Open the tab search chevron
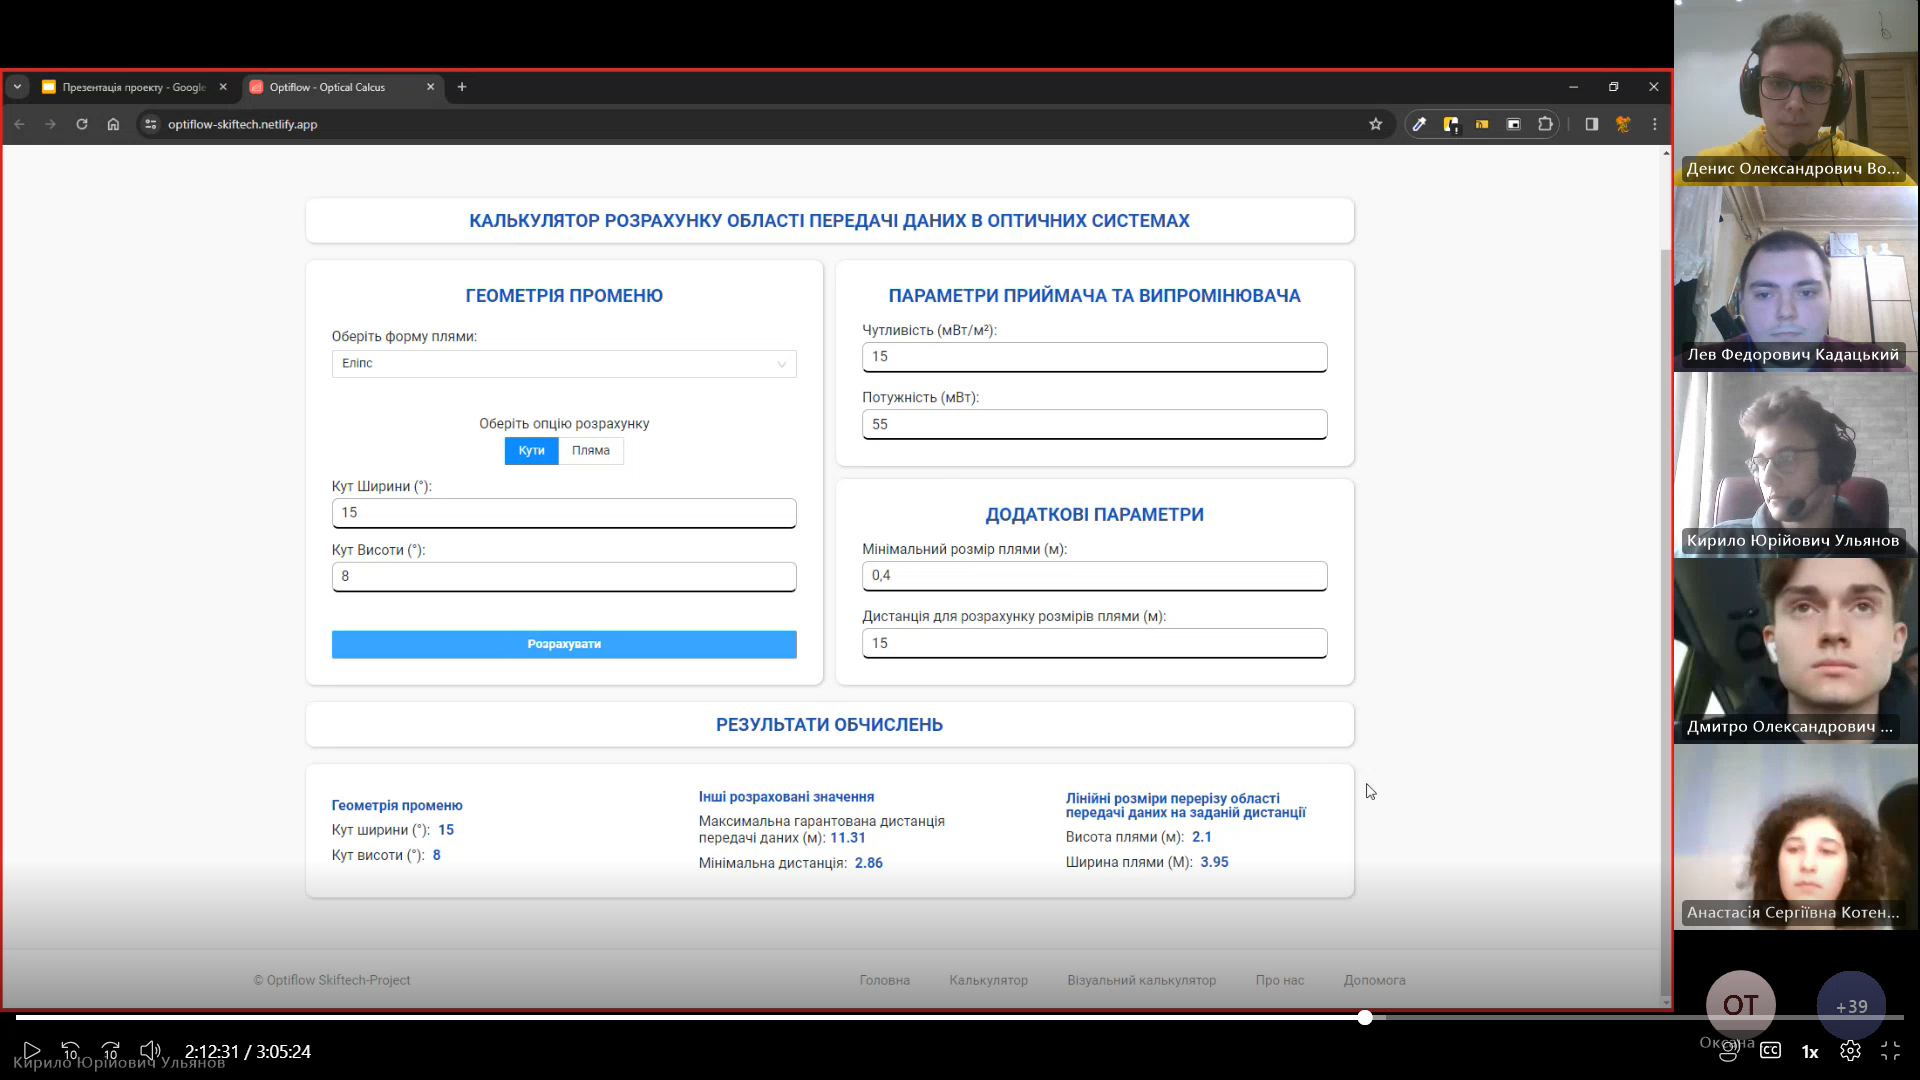 point(17,87)
